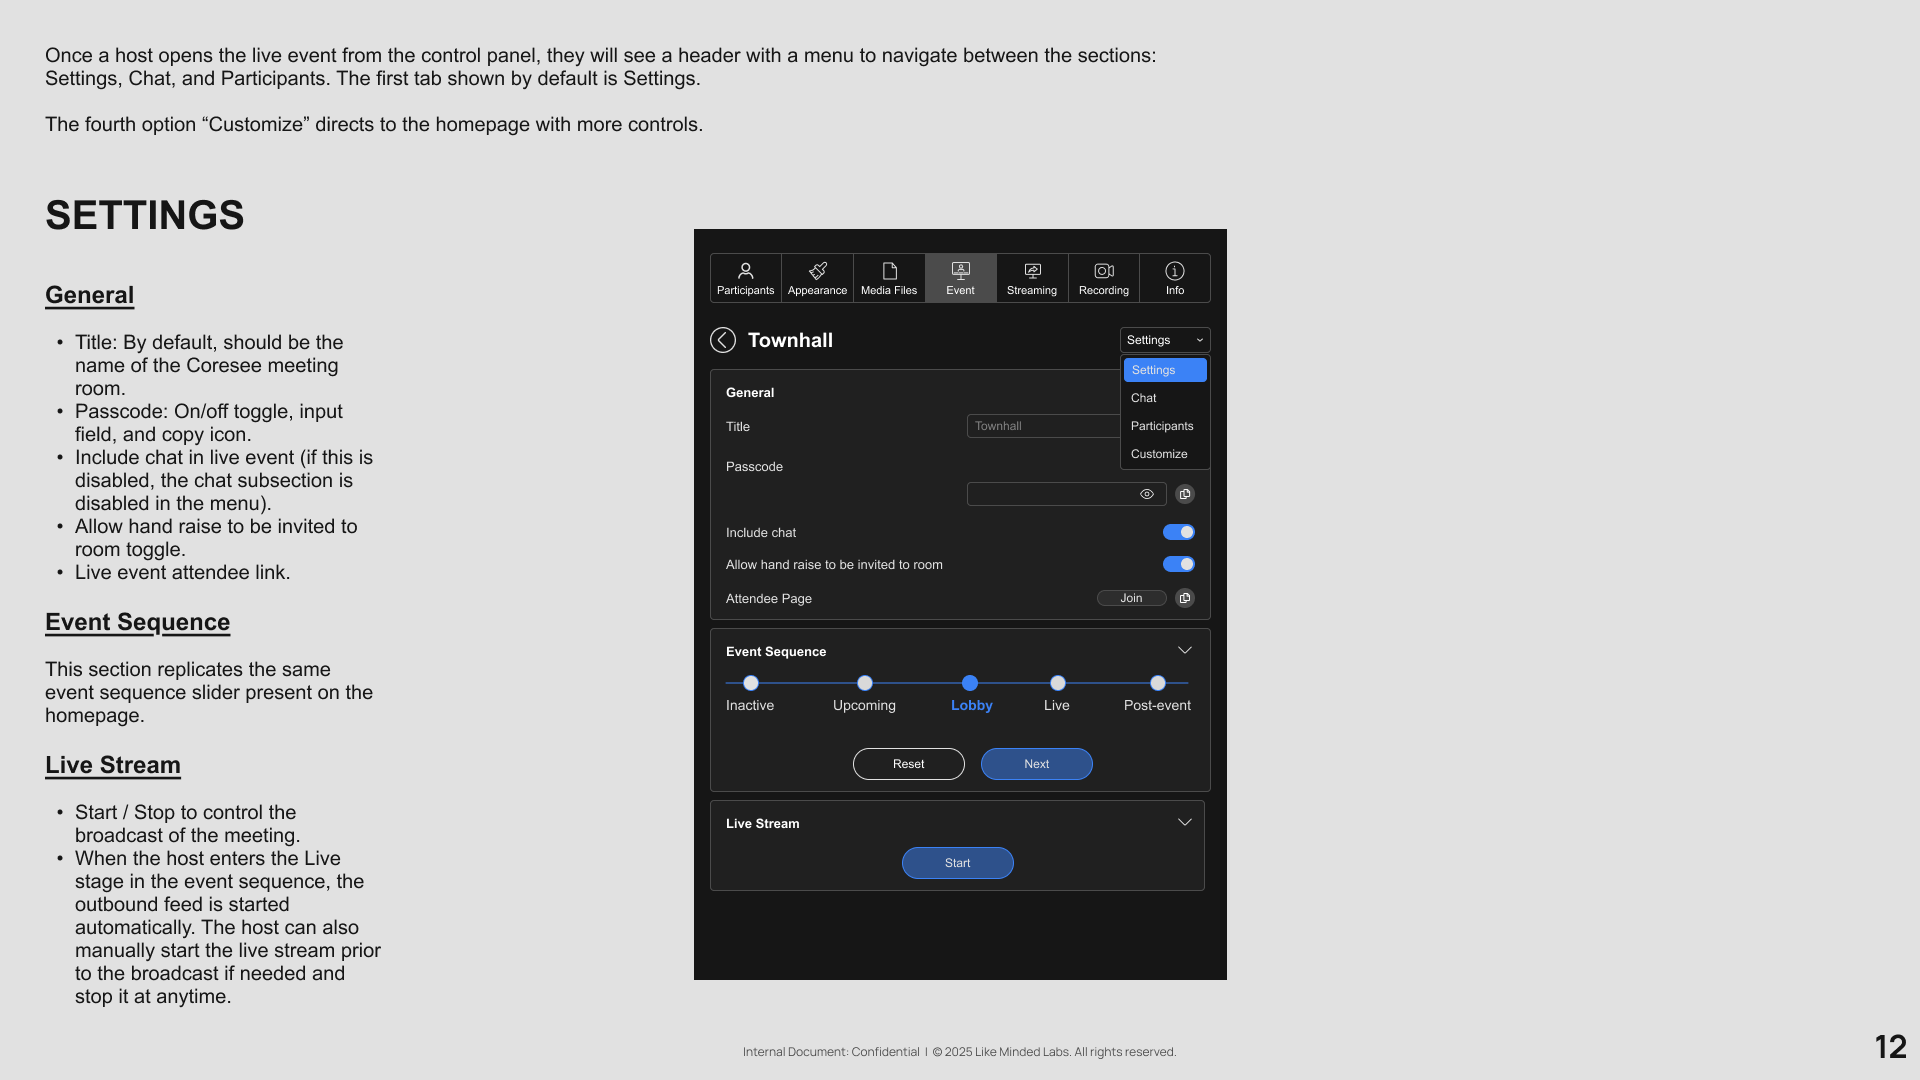Open the Media Files icon
1920x1080 pixels.
pyautogui.click(x=889, y=278)
